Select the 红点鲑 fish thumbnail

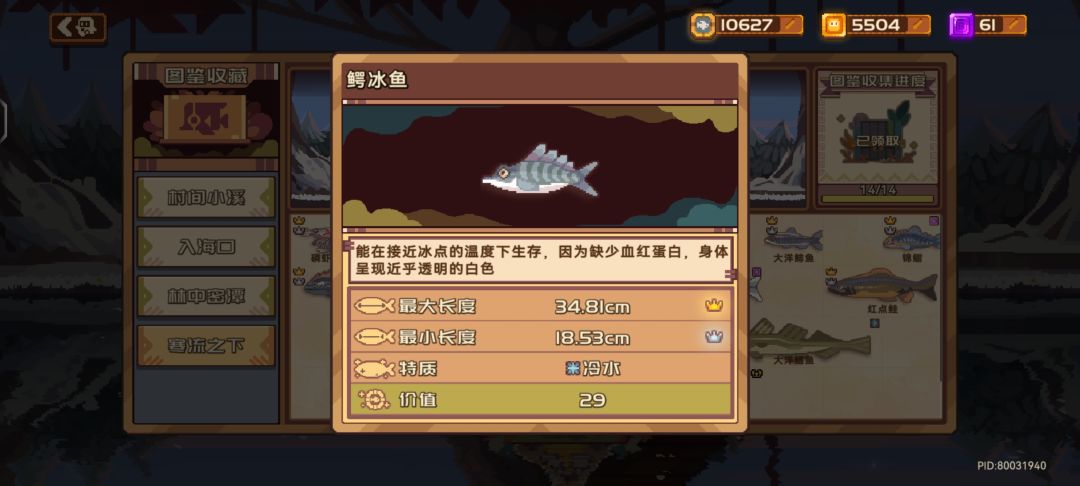(x=882, y=284)
